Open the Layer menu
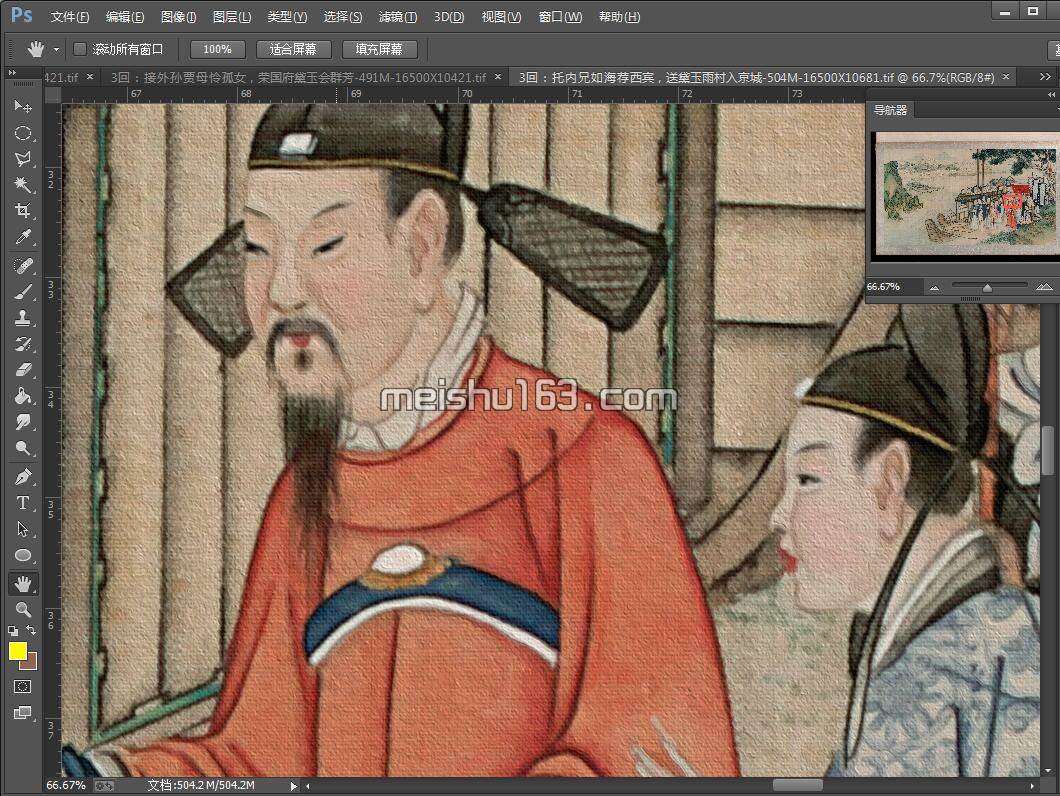Image resolution: width=1060 pixels, height=796 pixels. (232, 17)
